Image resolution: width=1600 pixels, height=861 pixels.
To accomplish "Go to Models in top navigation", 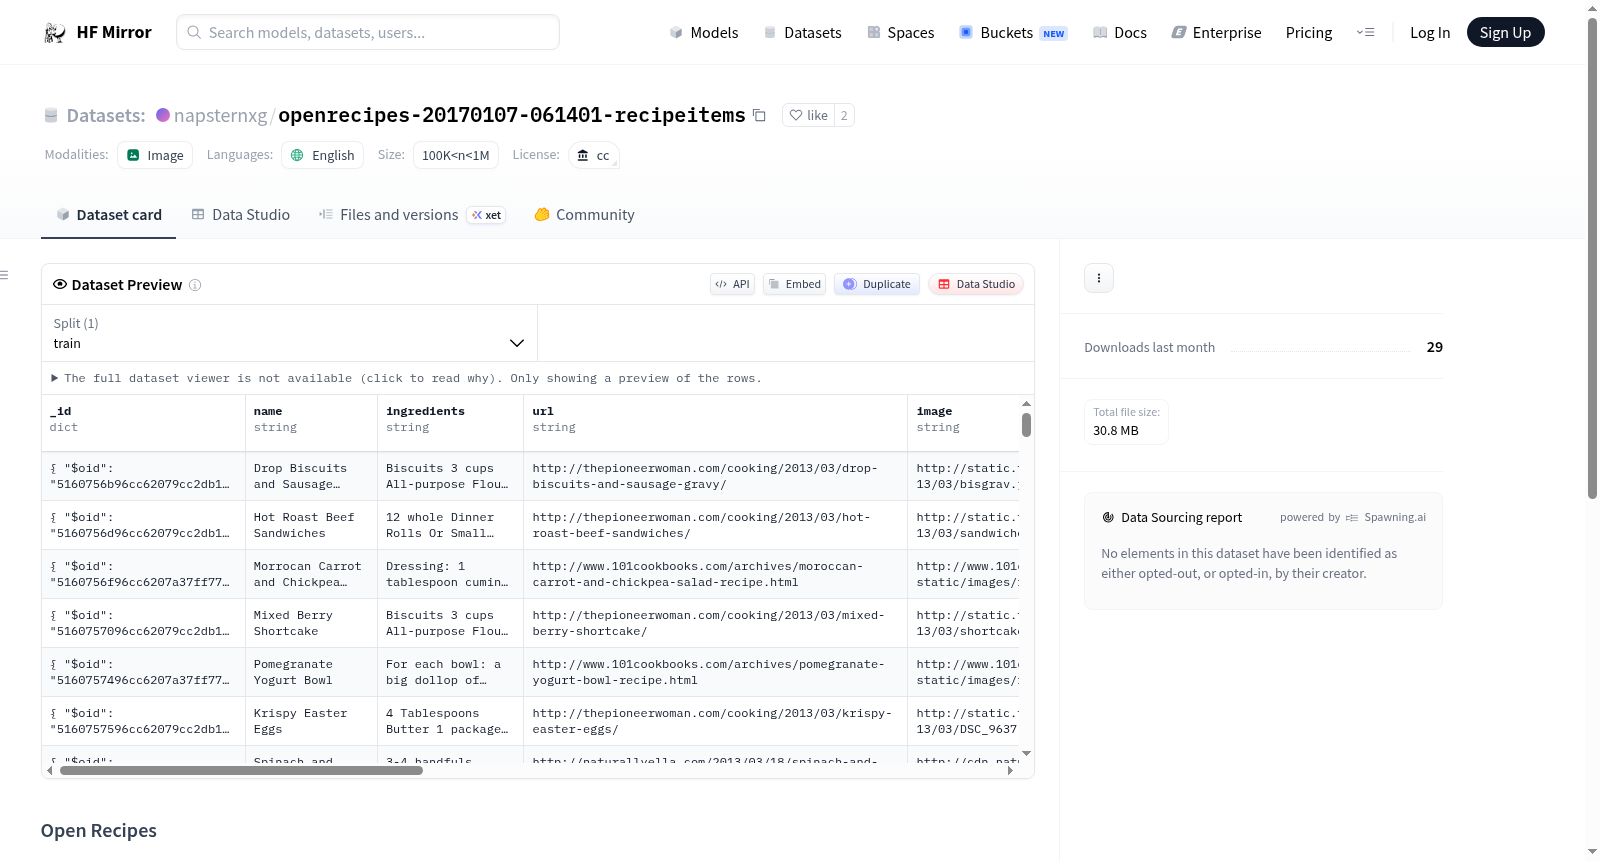I will [703, 32].
